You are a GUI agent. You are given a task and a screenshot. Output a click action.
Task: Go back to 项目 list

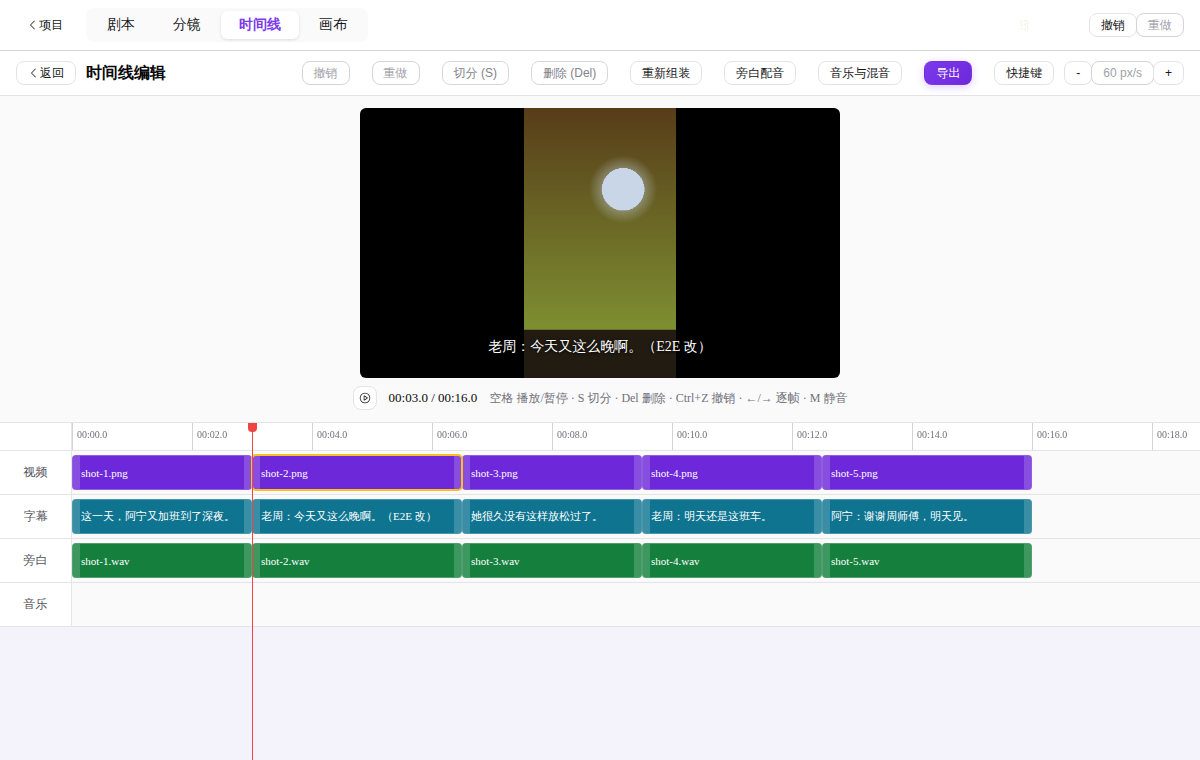[45, 25]
